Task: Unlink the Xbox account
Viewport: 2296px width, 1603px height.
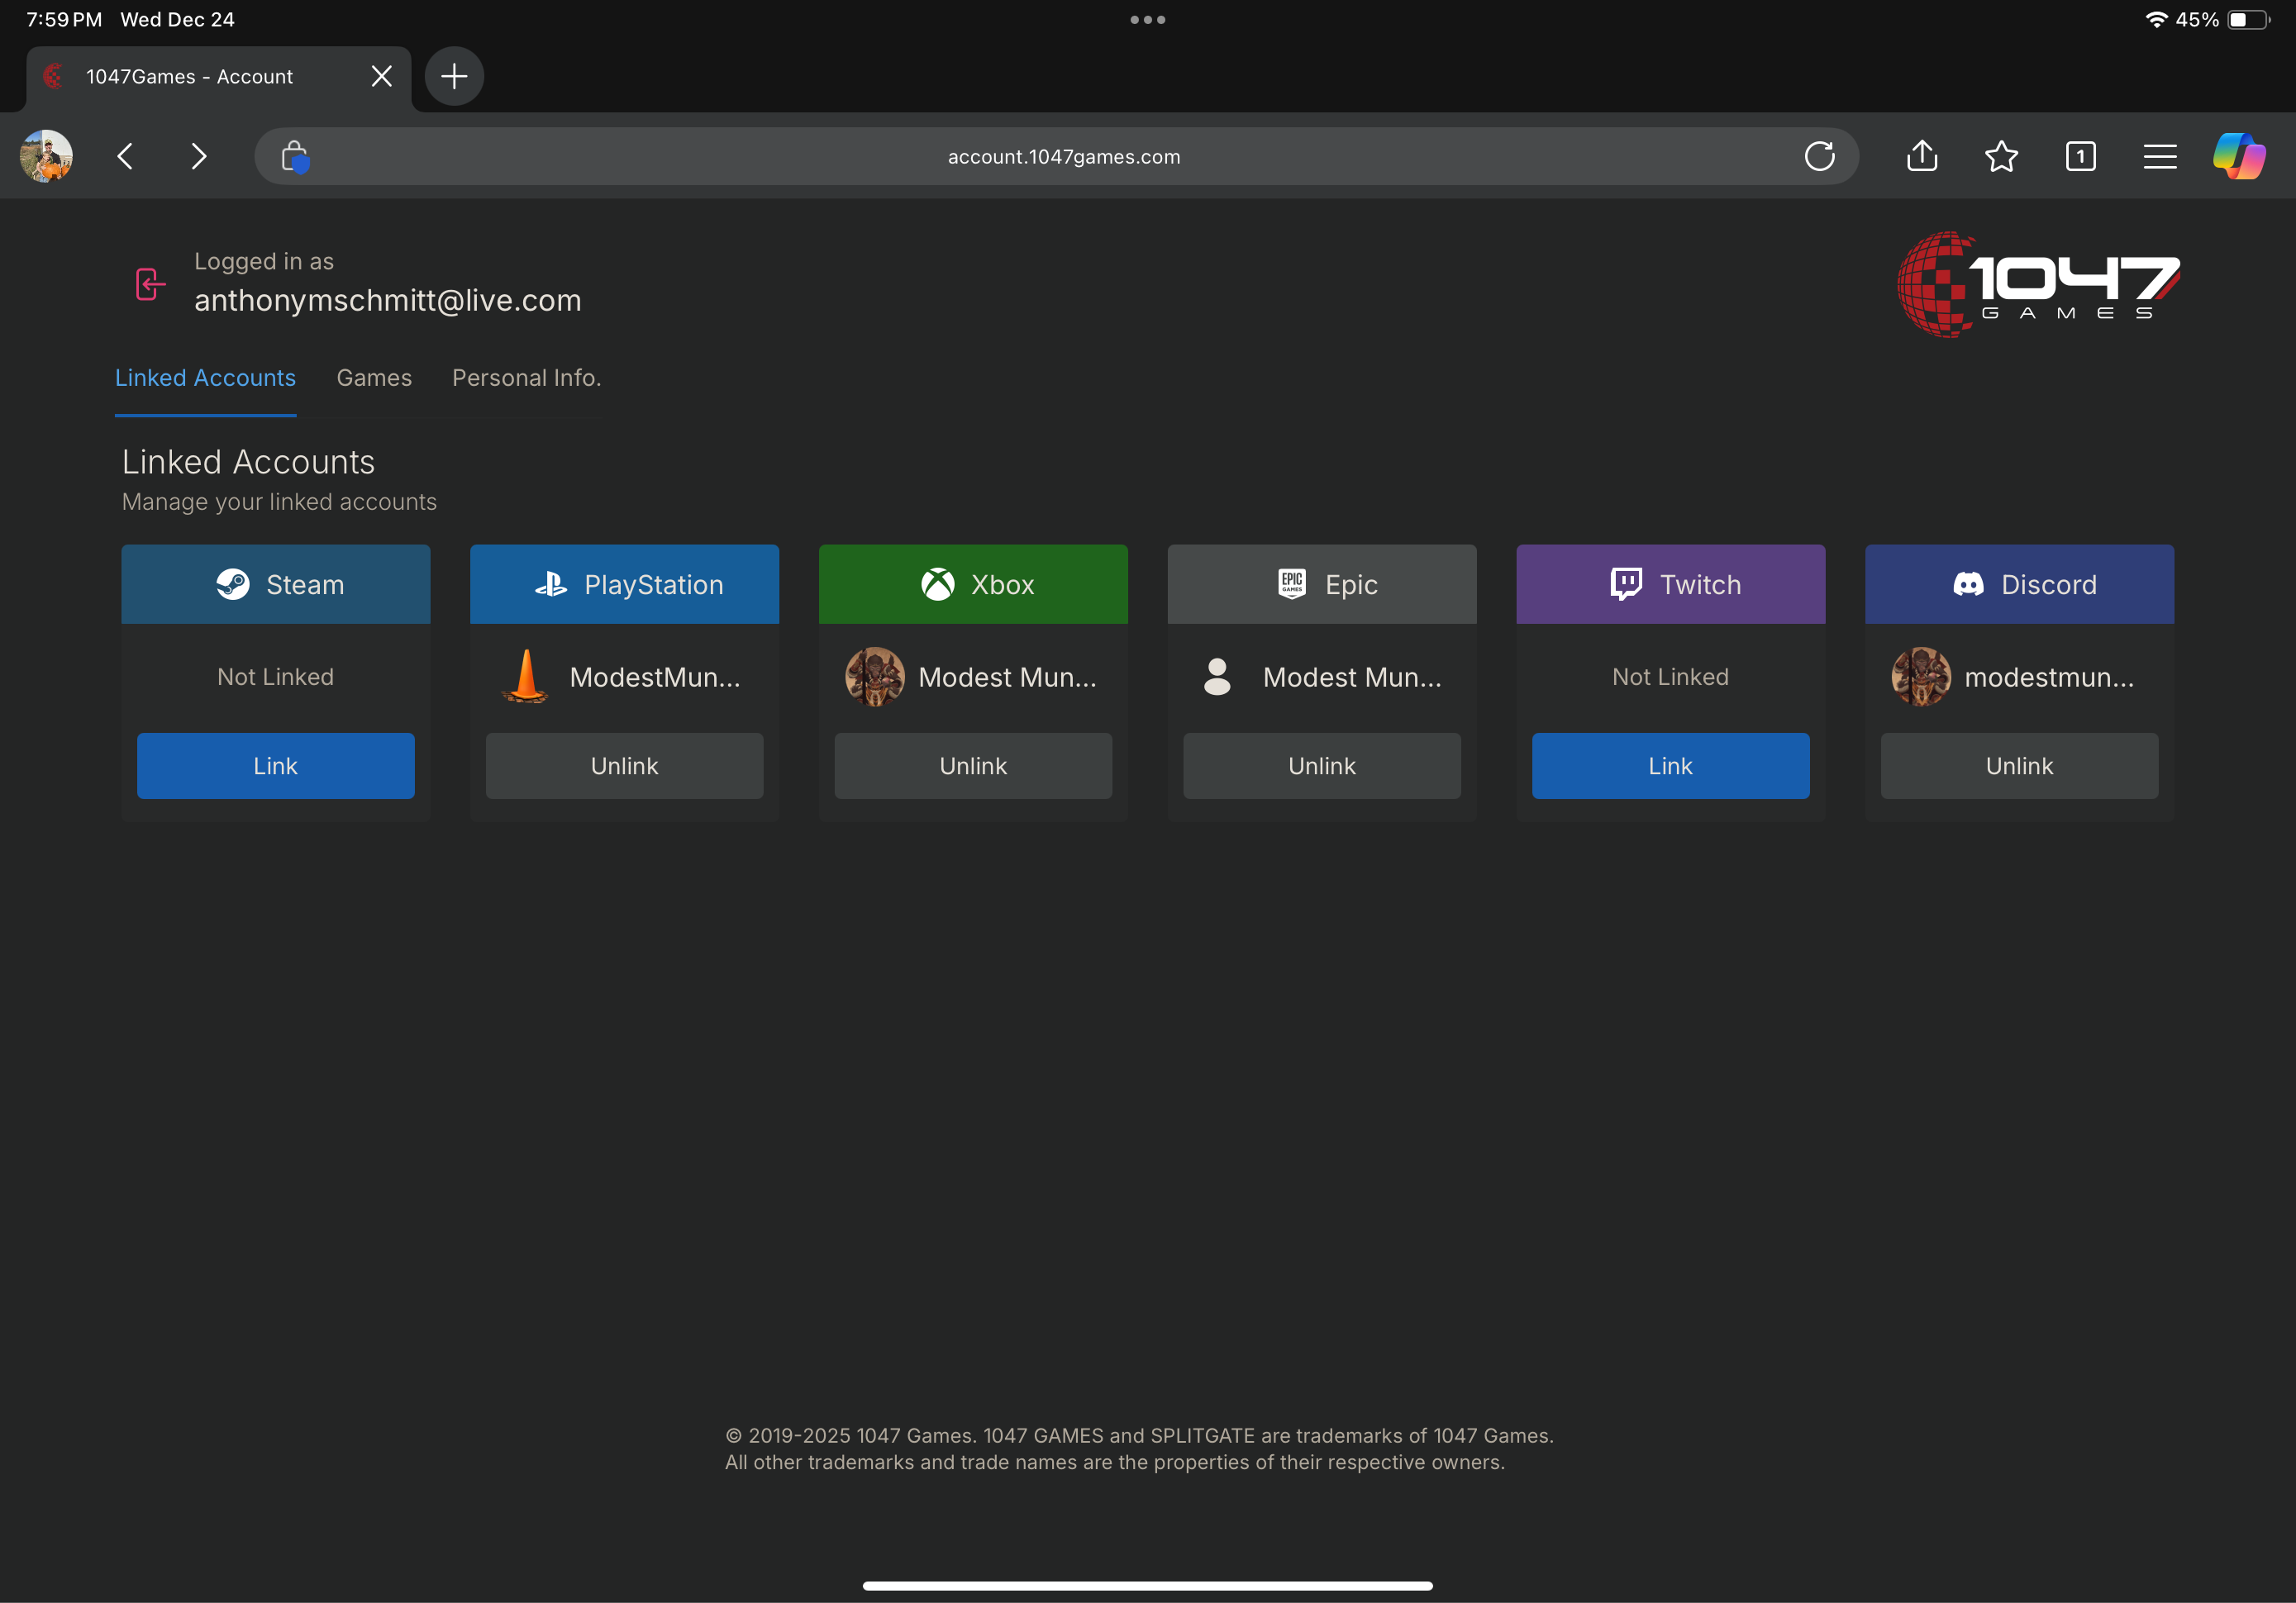Action: pyautogui.click(x=973, y=766)
